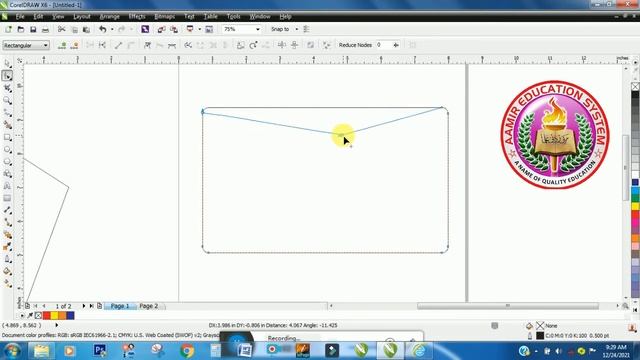This screenshot has height=360, width=640.
Task: Open Google Chrome from the taskbar
Action: [187, 351]
